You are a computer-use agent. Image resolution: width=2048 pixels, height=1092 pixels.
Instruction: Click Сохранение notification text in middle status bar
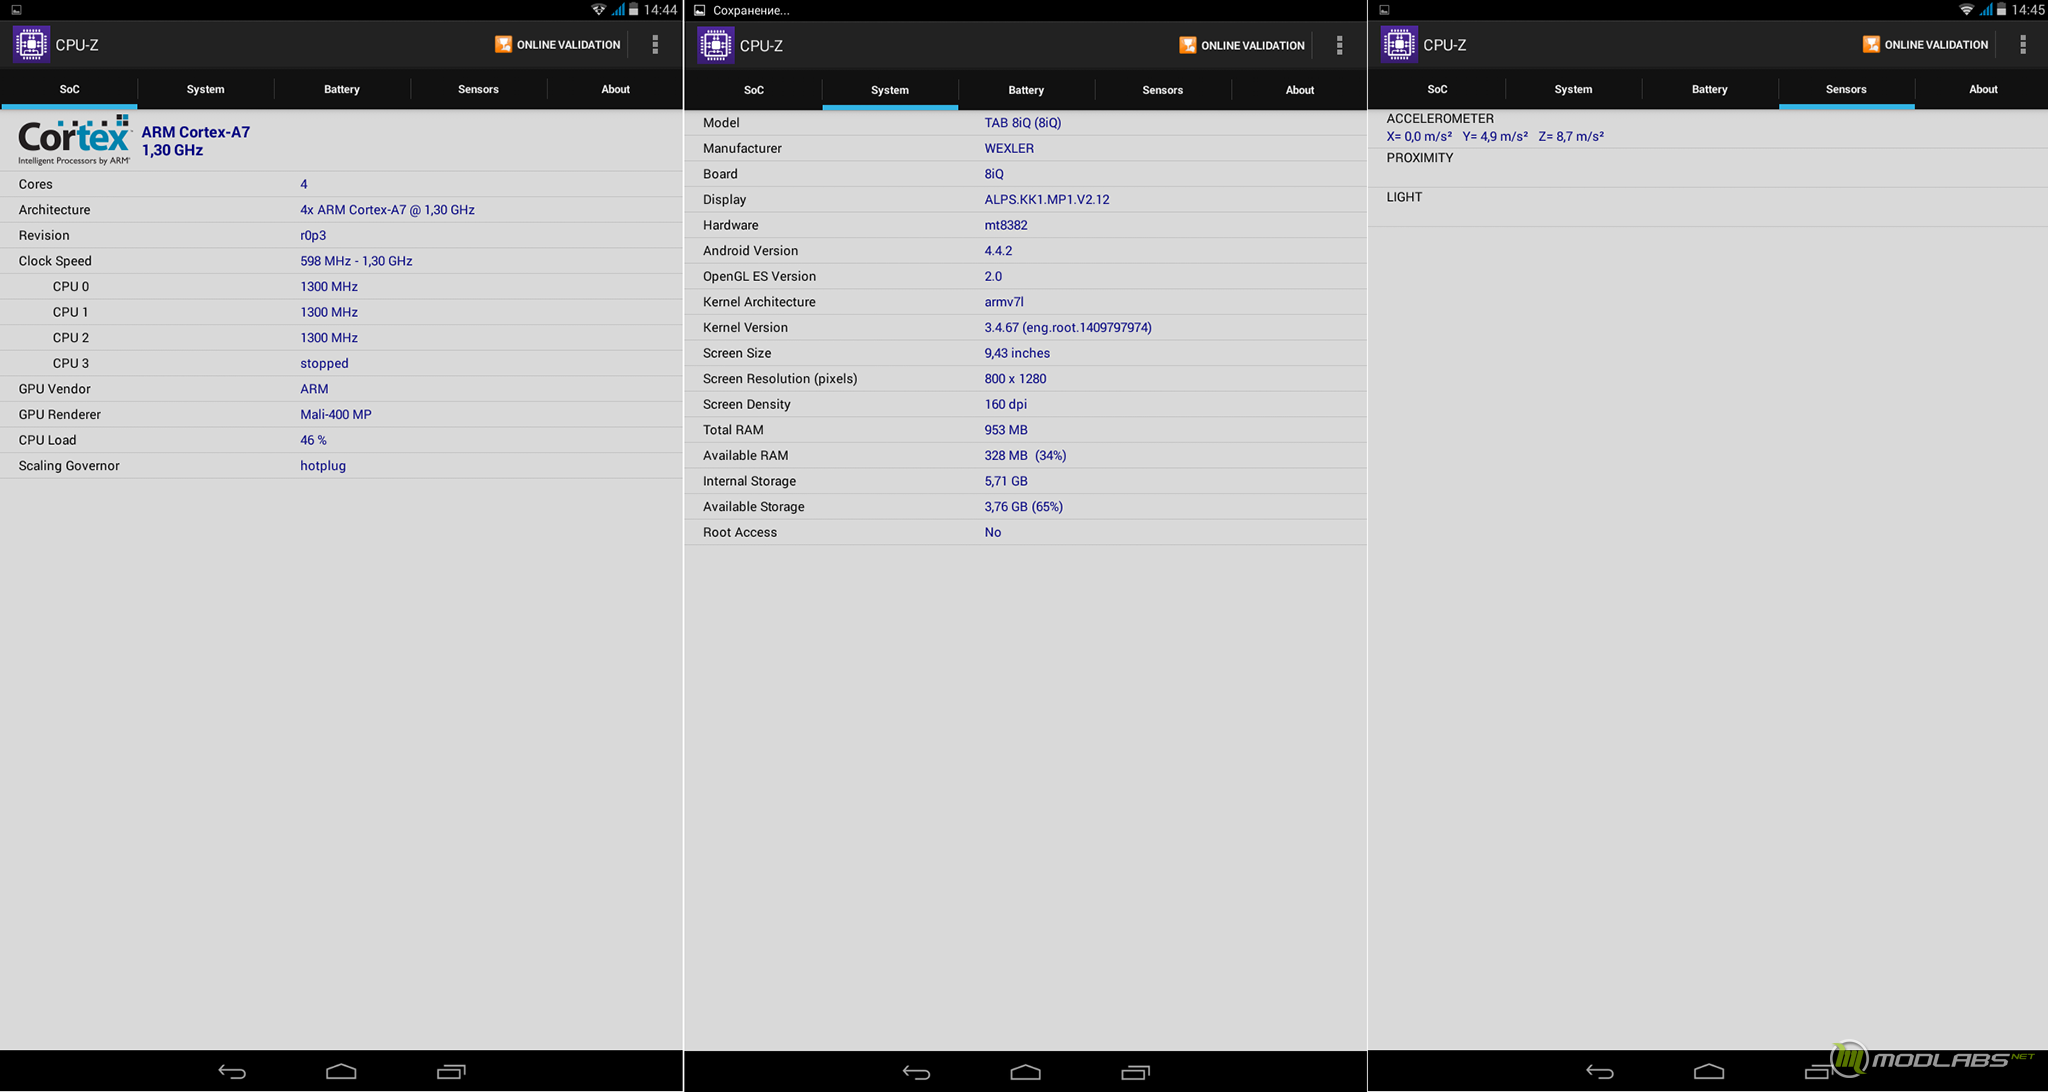pos(751,10)
